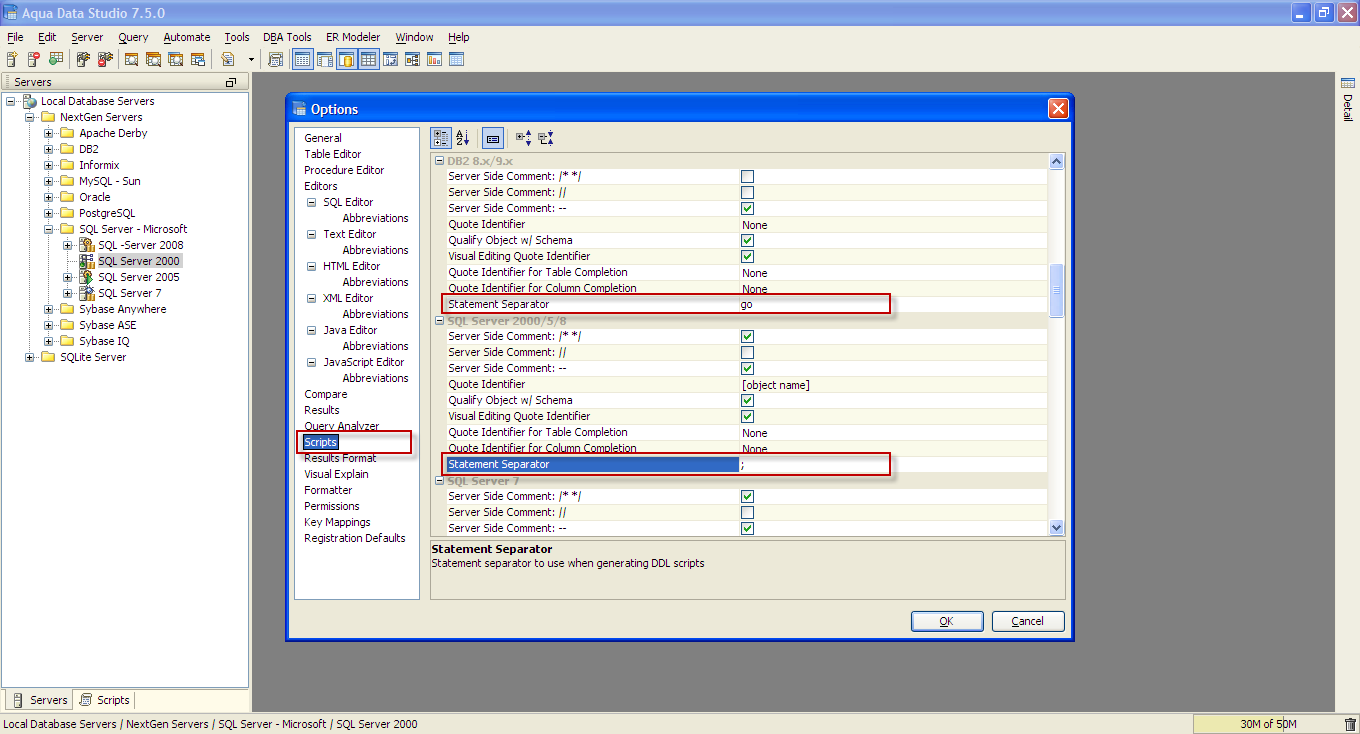
Task: Click the scroll-shaped script icon in main toolbar
Action: pyautogui.click(x=277, y=60)
